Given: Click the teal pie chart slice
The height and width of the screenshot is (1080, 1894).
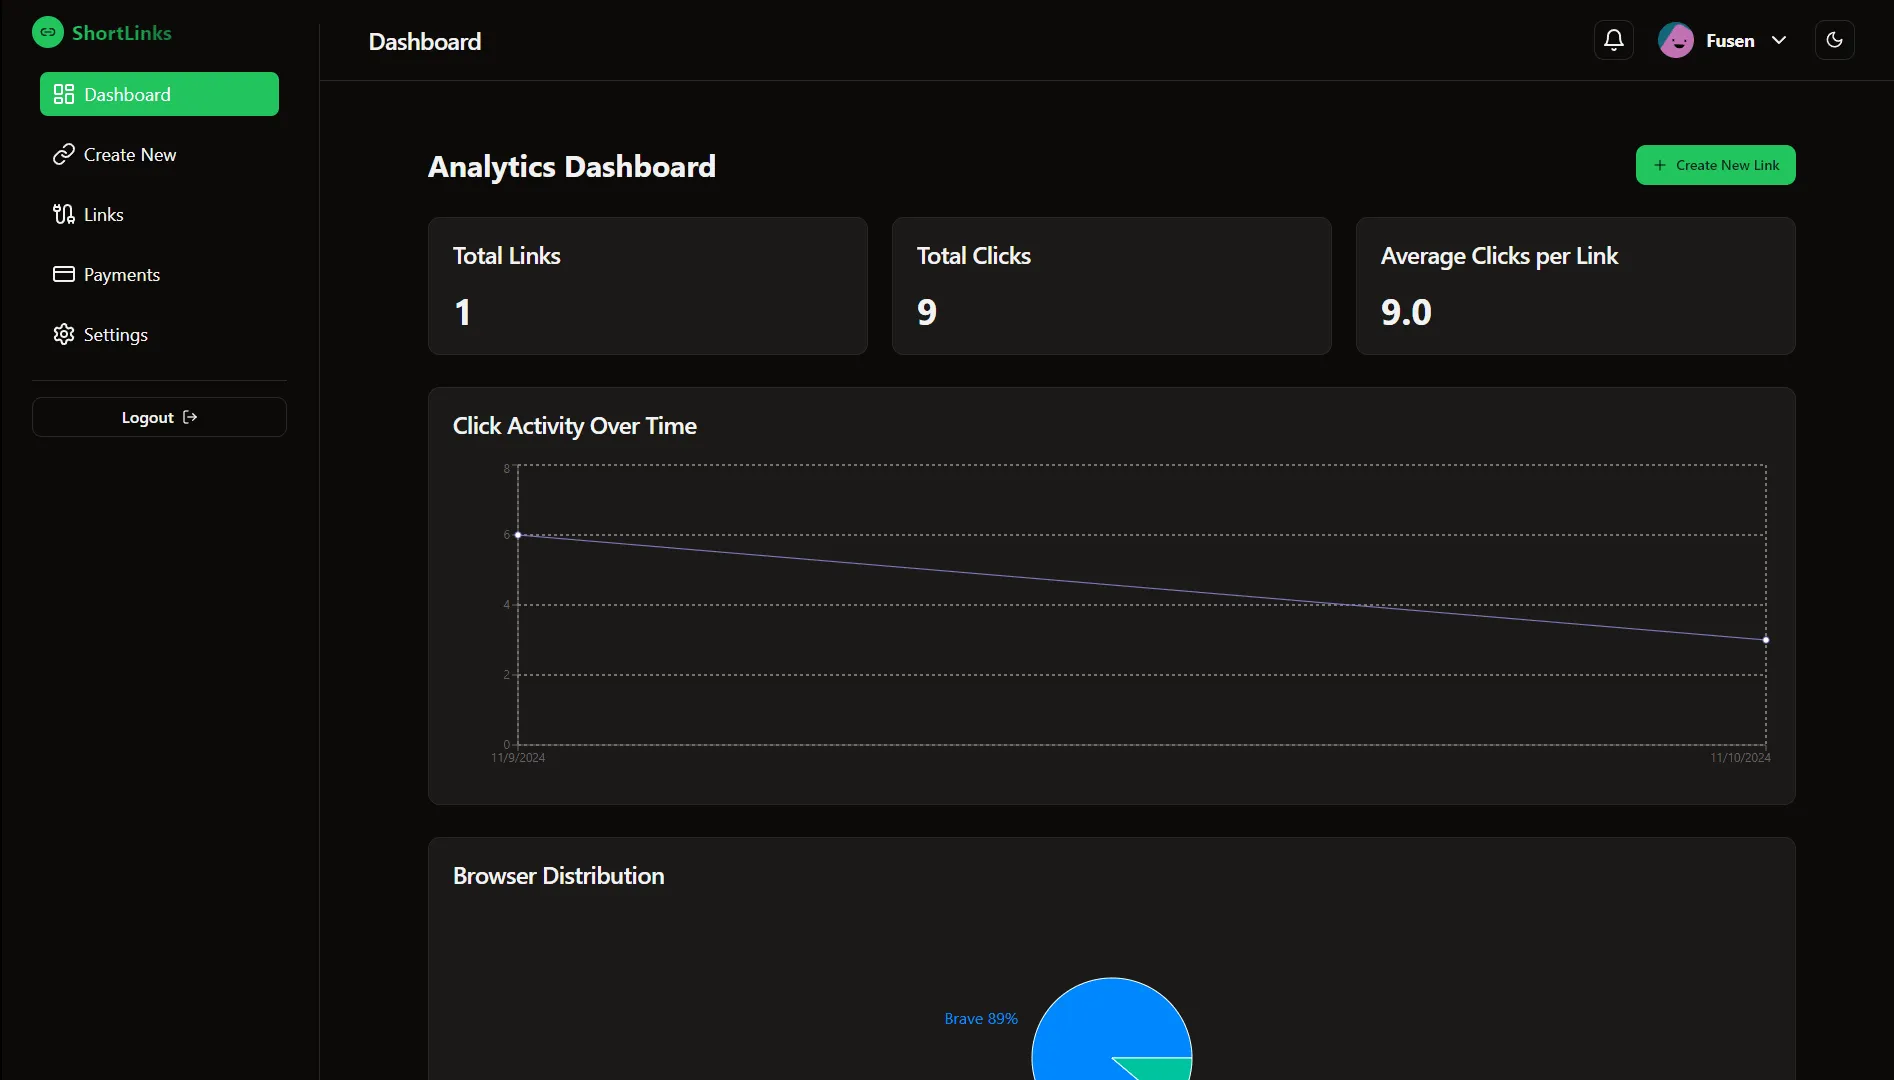Looking at the screenshot, I should point(1165,1066).
